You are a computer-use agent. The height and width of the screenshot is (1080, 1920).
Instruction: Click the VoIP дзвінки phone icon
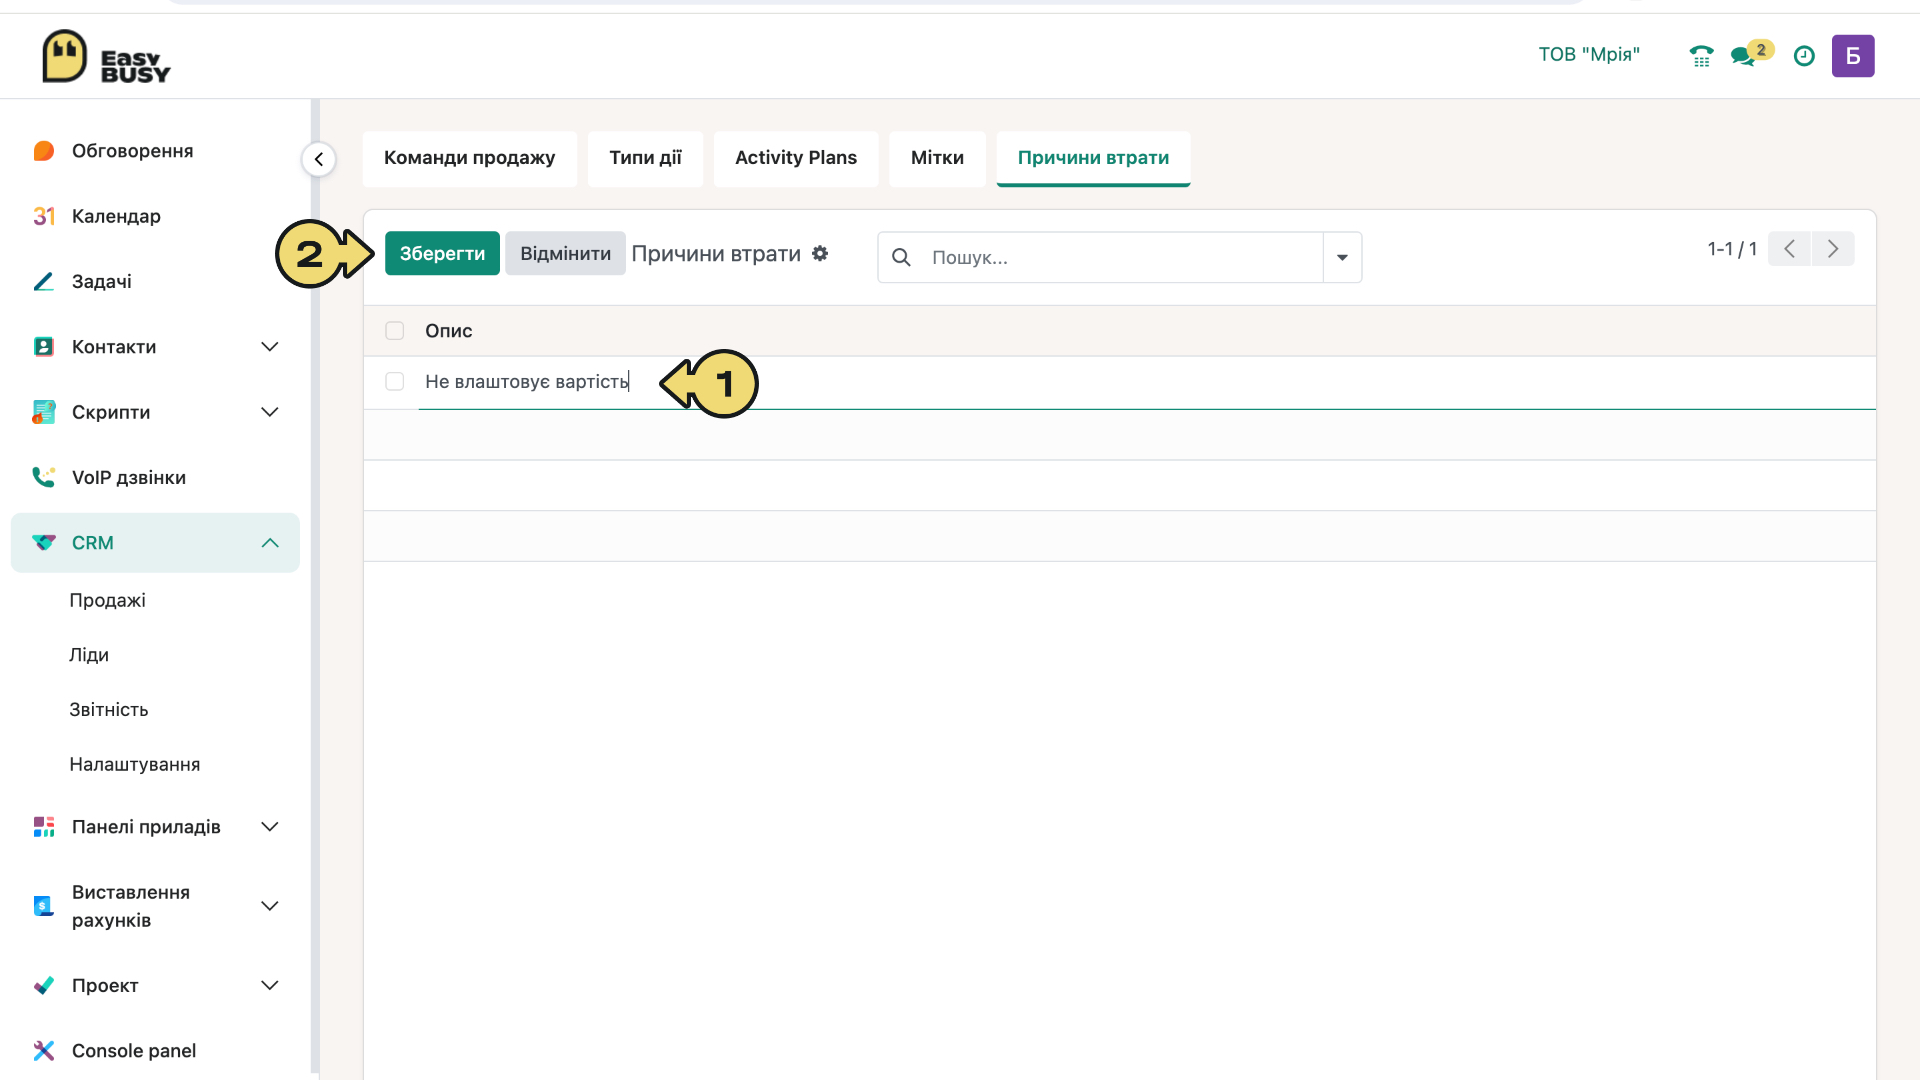coord(44,478)
